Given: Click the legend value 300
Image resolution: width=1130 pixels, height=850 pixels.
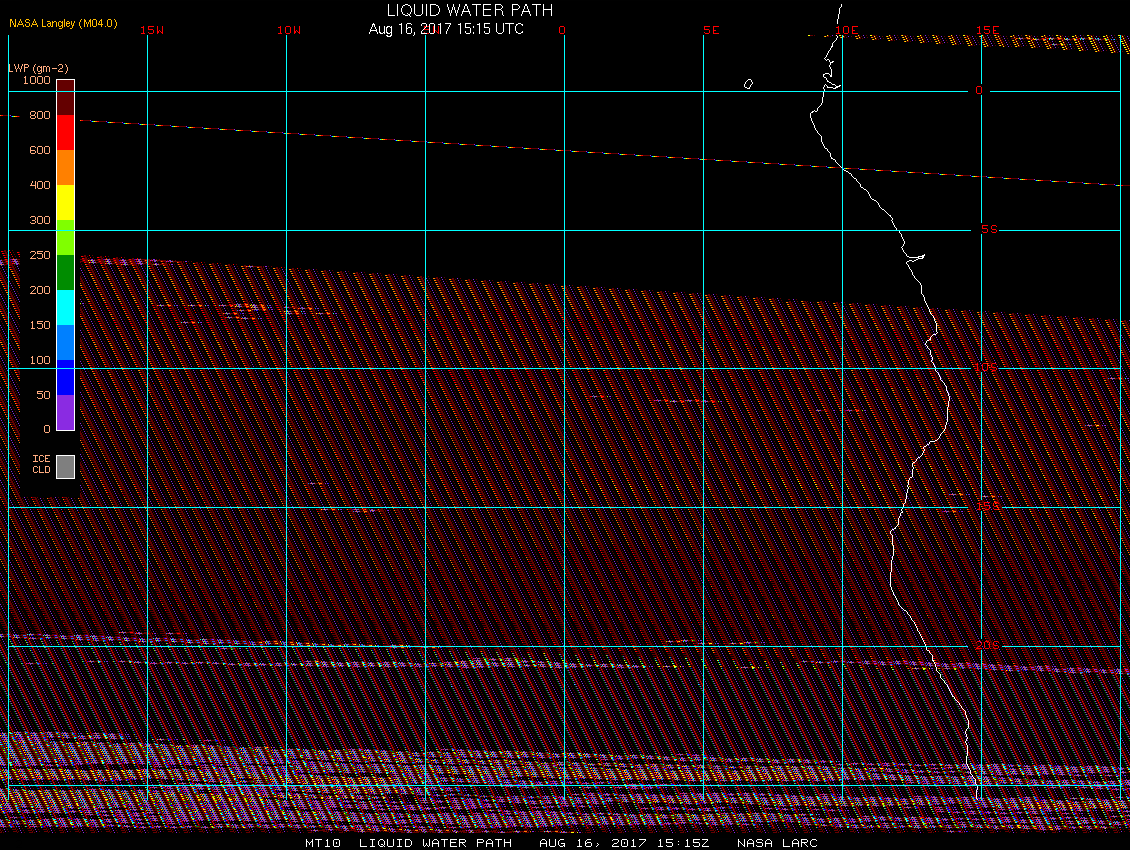Looking at the screenshot, I should click(40, 220).
